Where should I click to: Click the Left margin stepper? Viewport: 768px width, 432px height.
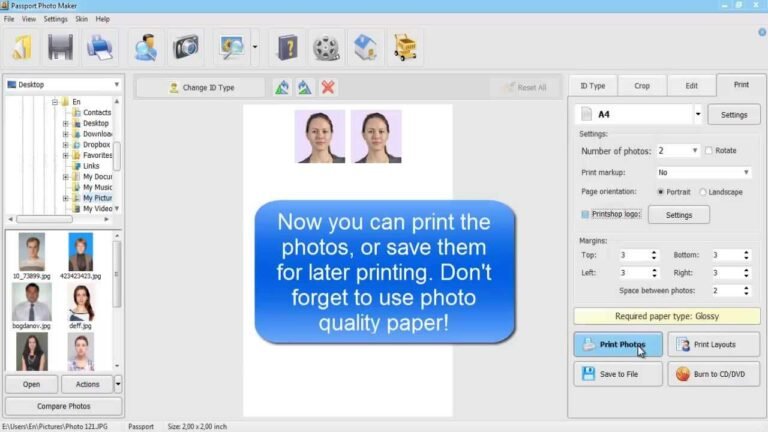tap(653, 272)
